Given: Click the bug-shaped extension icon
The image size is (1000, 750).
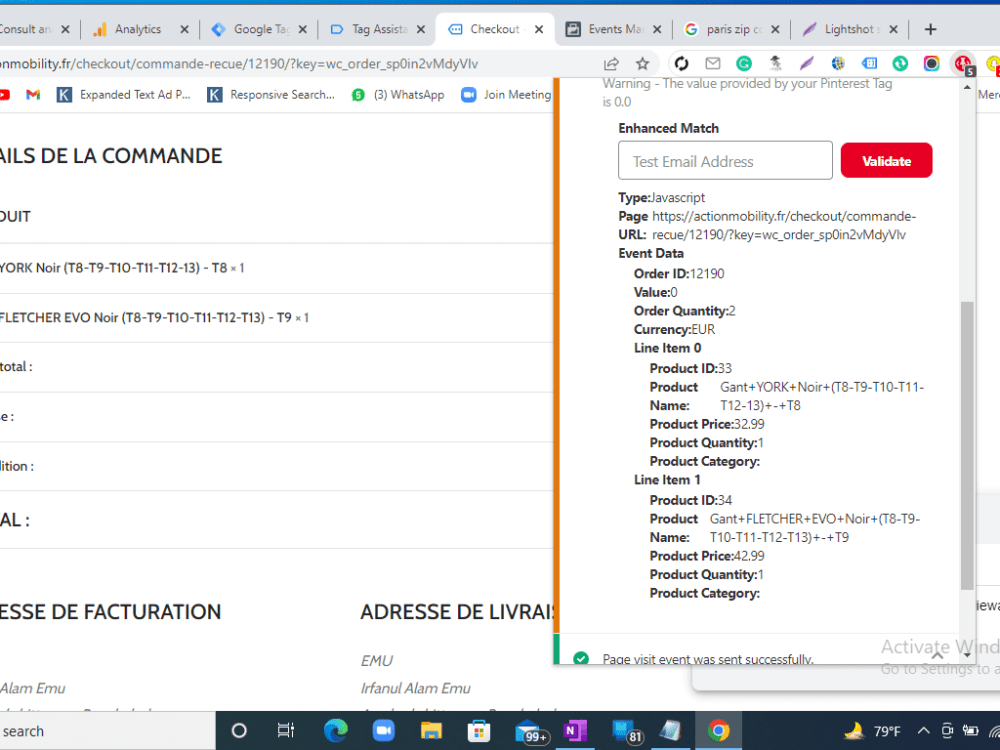Looking at the screenshot, I should 776,63.
